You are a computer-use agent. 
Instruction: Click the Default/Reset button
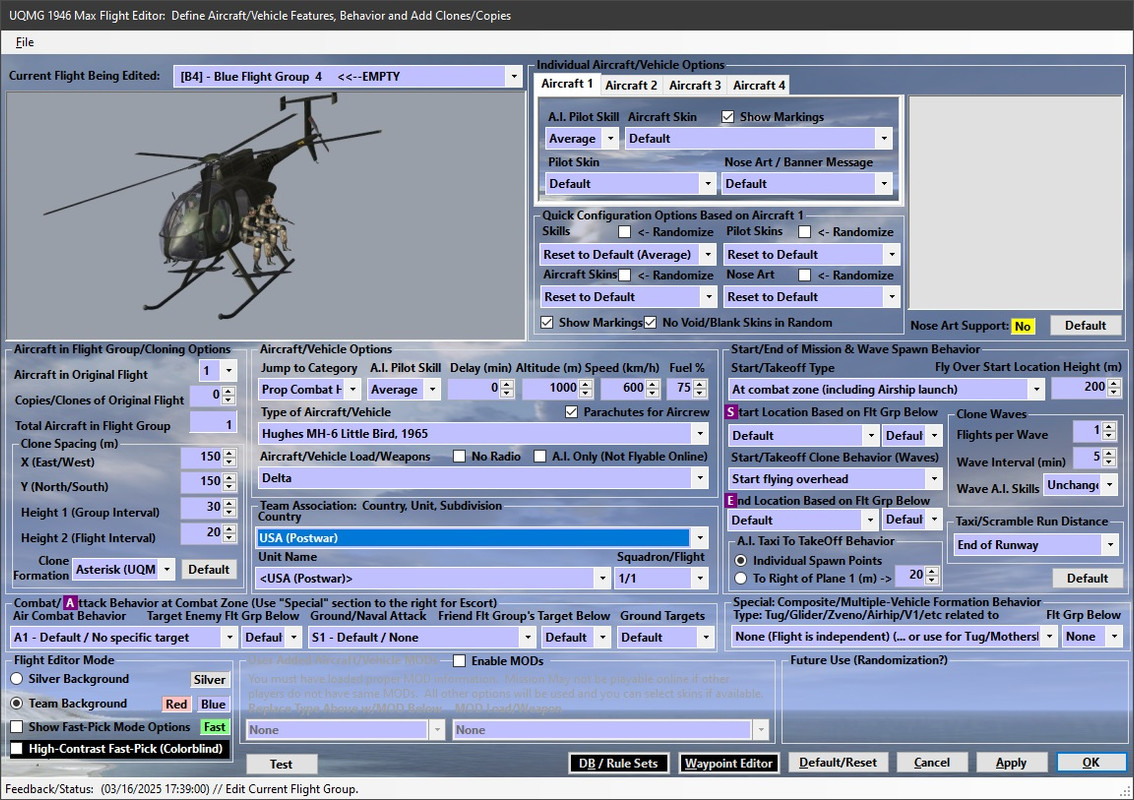(x=837, y=762)
